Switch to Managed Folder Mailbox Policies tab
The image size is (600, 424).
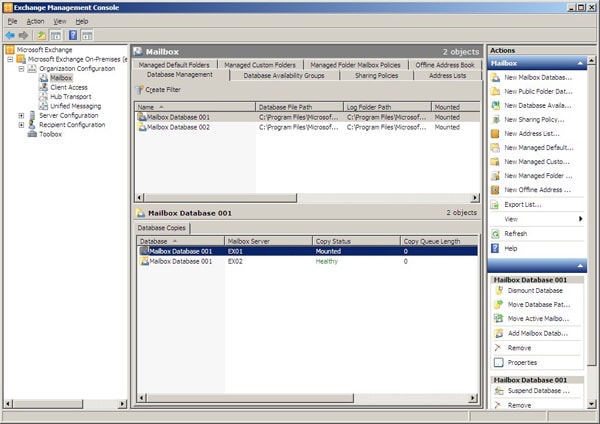point(355,65)
